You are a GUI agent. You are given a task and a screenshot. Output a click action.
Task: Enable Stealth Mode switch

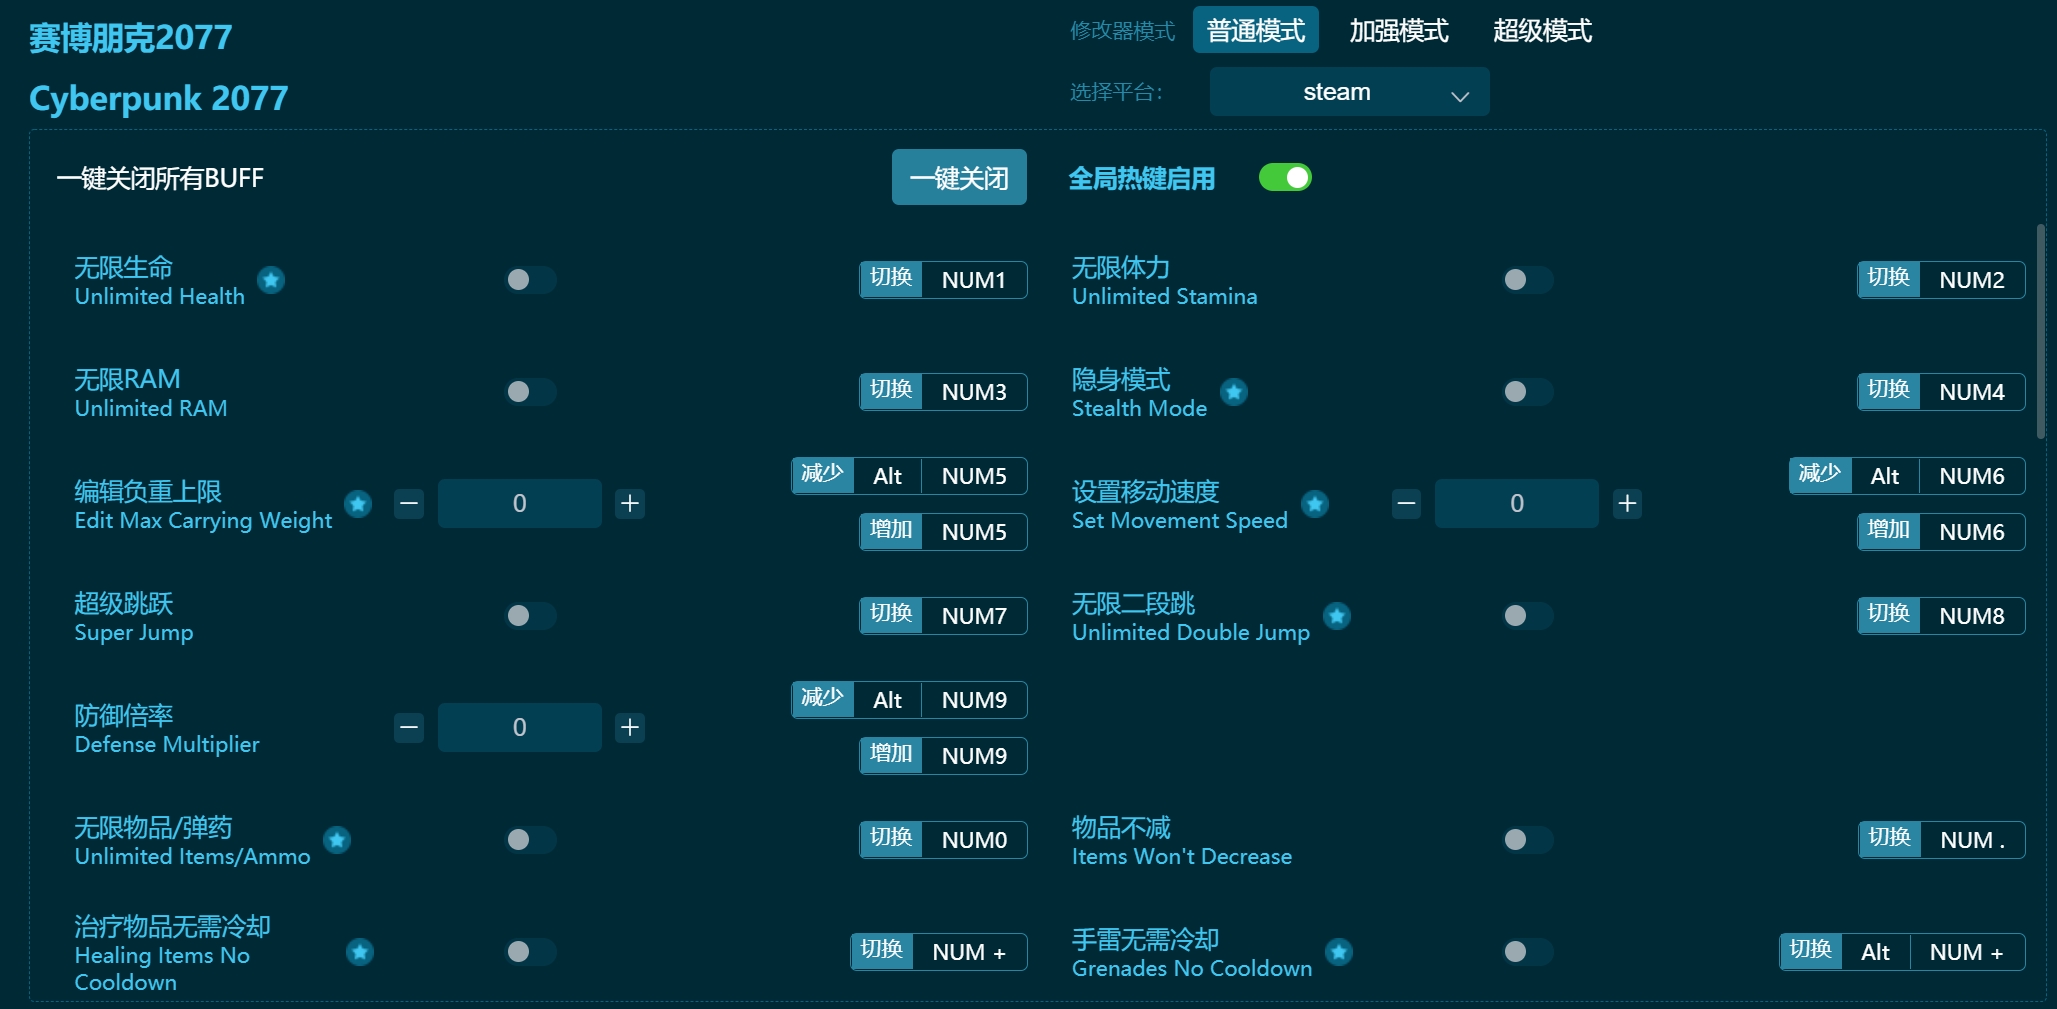(1528, 392)
